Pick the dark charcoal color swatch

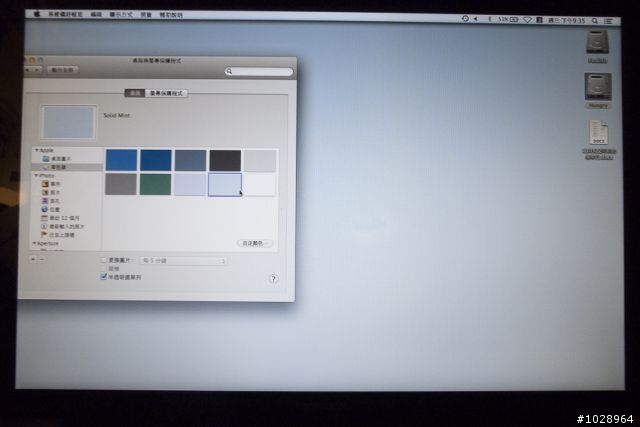pos(225,160)
